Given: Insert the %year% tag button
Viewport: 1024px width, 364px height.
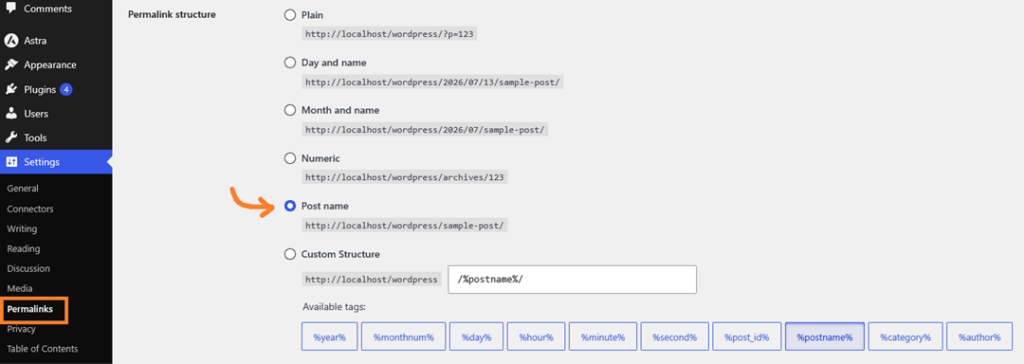Looking at the screenshot, I should (x=329, y=337).
